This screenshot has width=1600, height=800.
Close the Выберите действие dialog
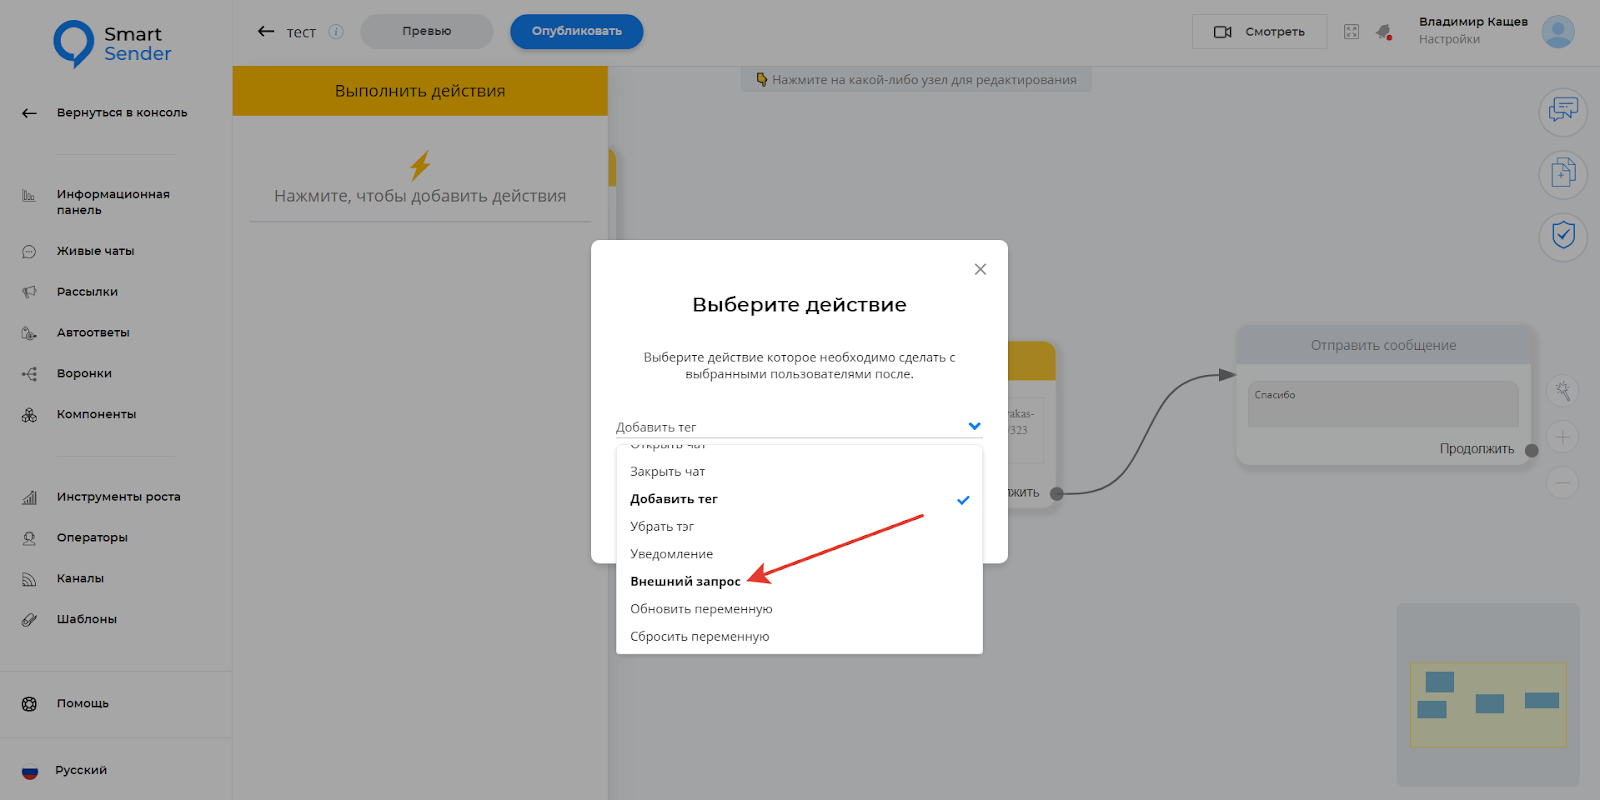click(x=980, y=269)
